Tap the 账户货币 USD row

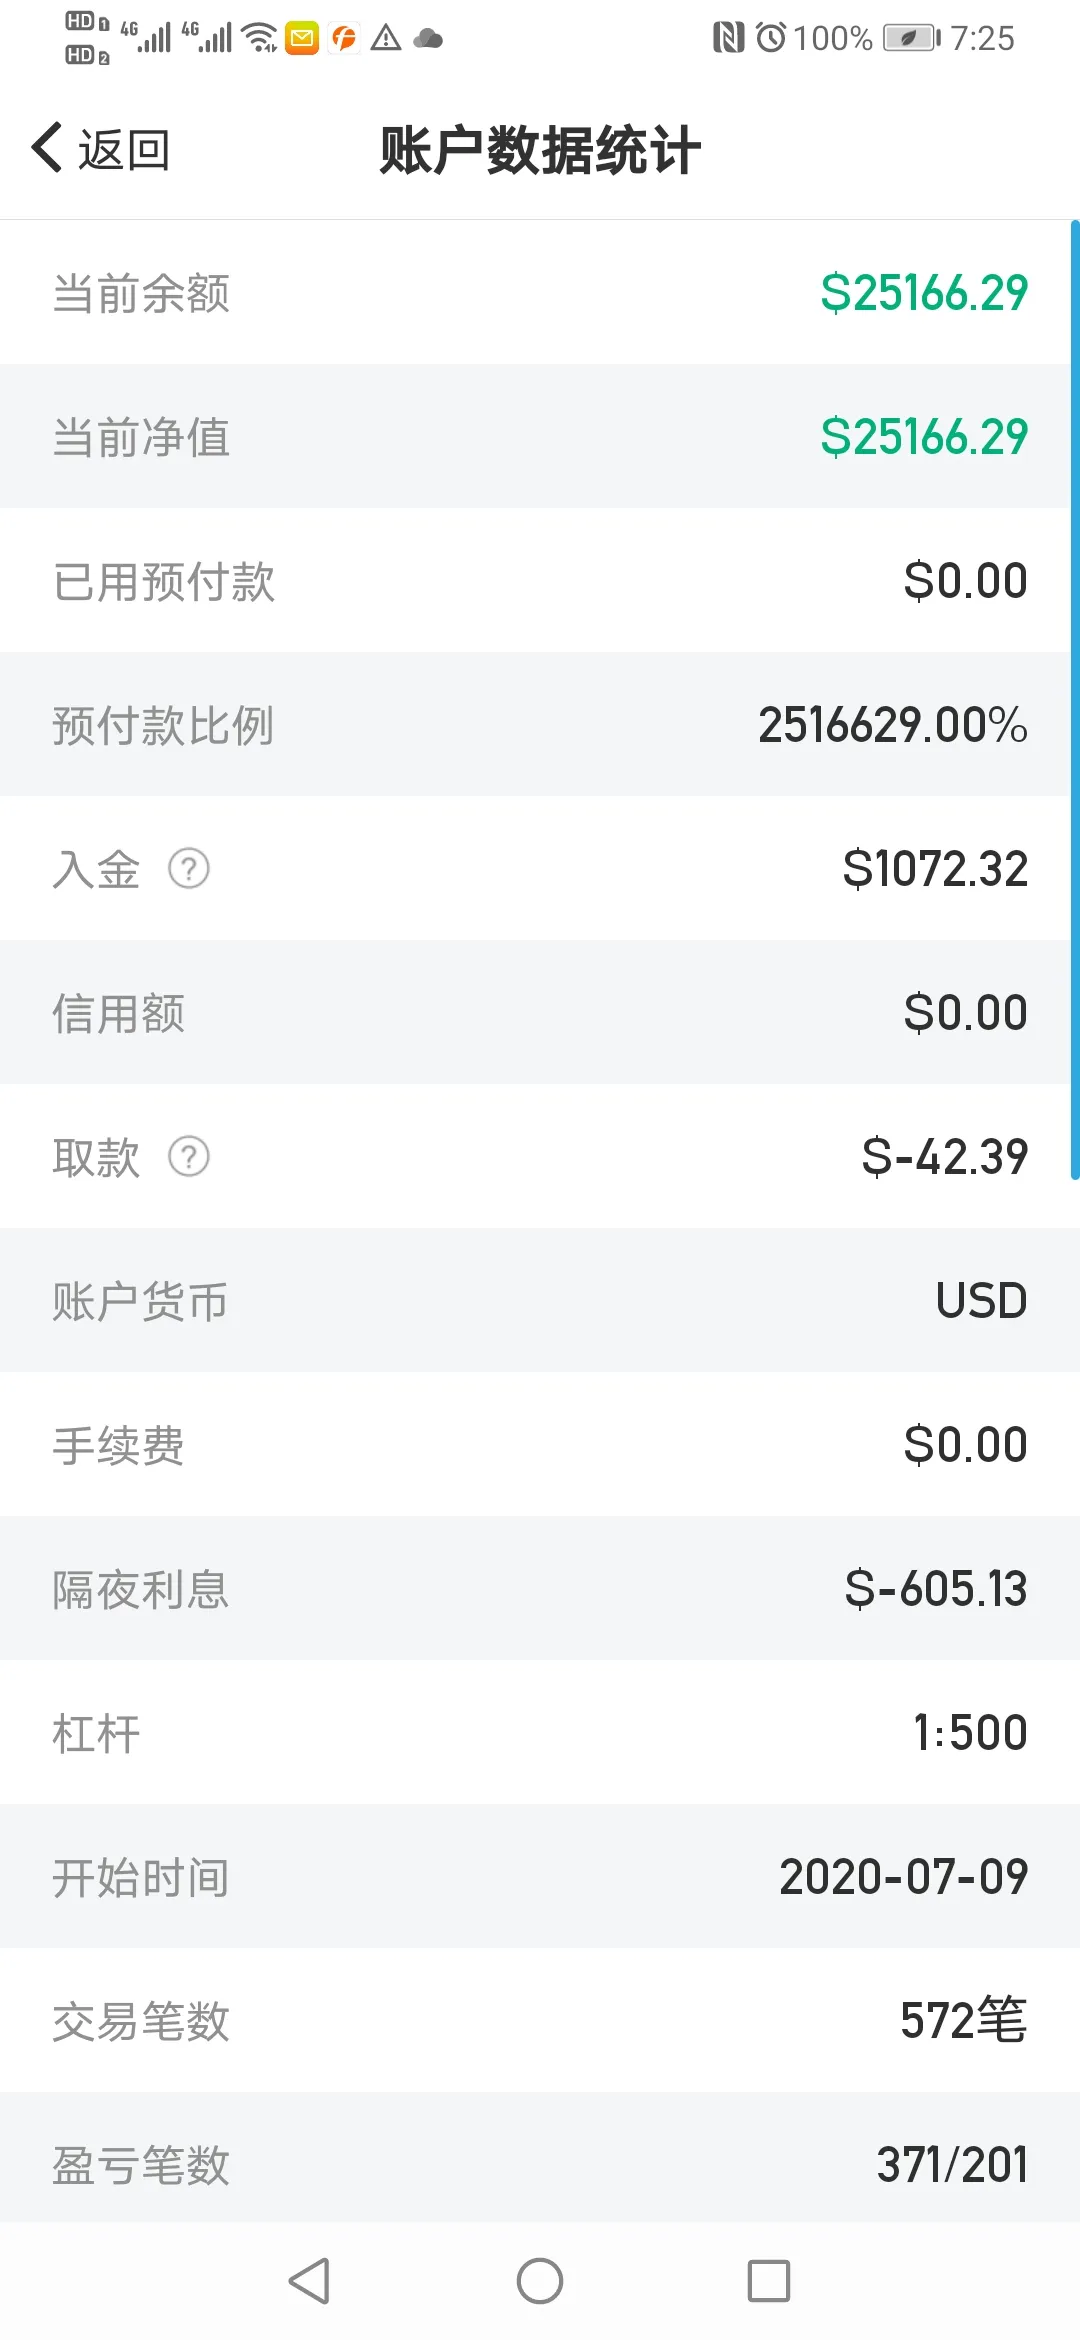click(540, 1300)
